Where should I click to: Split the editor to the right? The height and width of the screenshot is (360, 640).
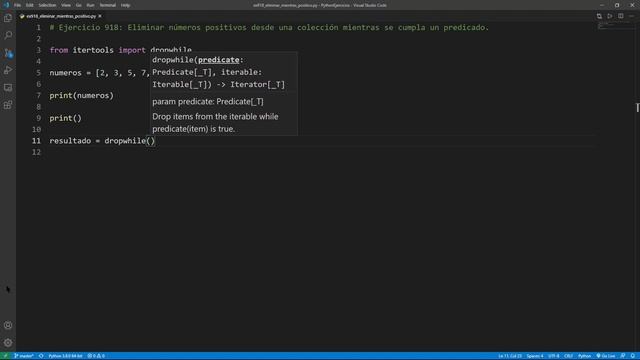coord(620,16)
